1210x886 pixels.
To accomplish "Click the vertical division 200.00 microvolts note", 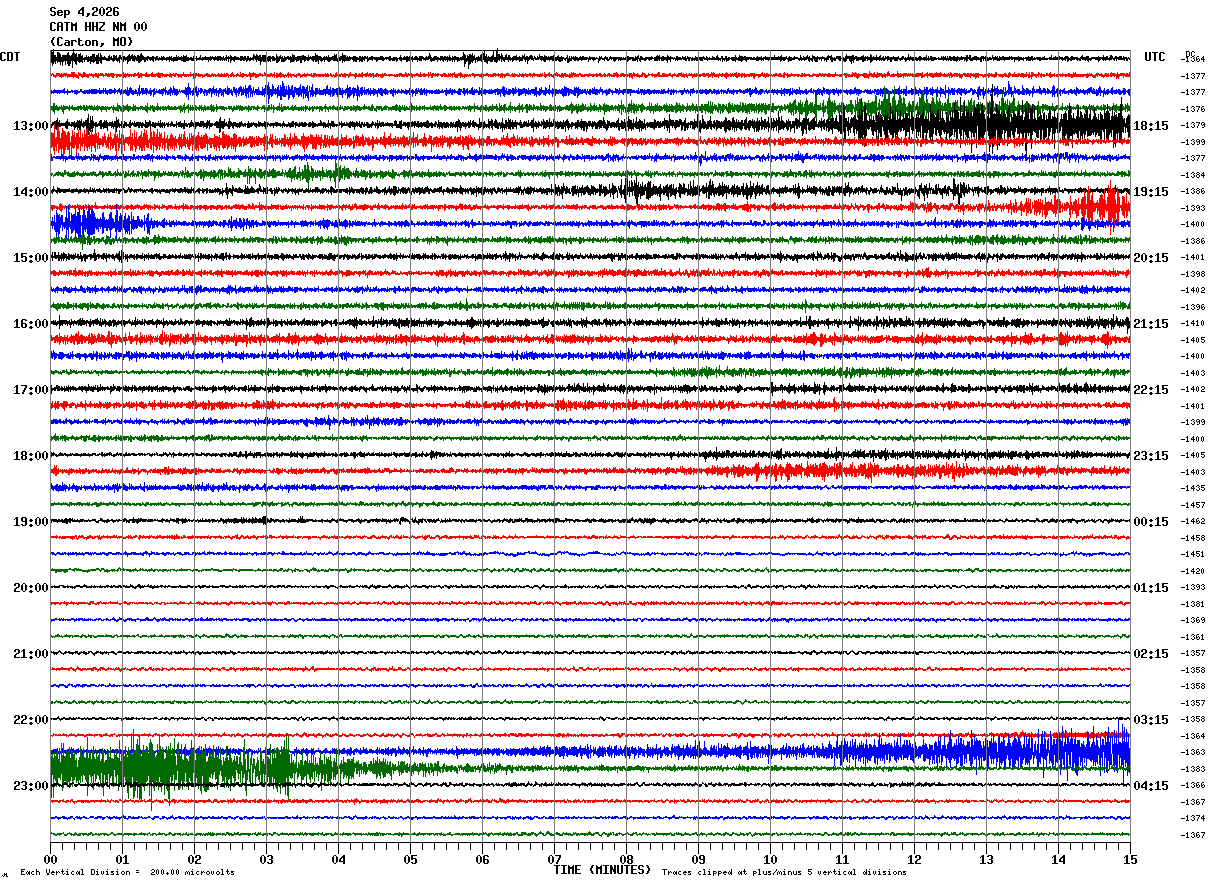I will click(127, 873).
